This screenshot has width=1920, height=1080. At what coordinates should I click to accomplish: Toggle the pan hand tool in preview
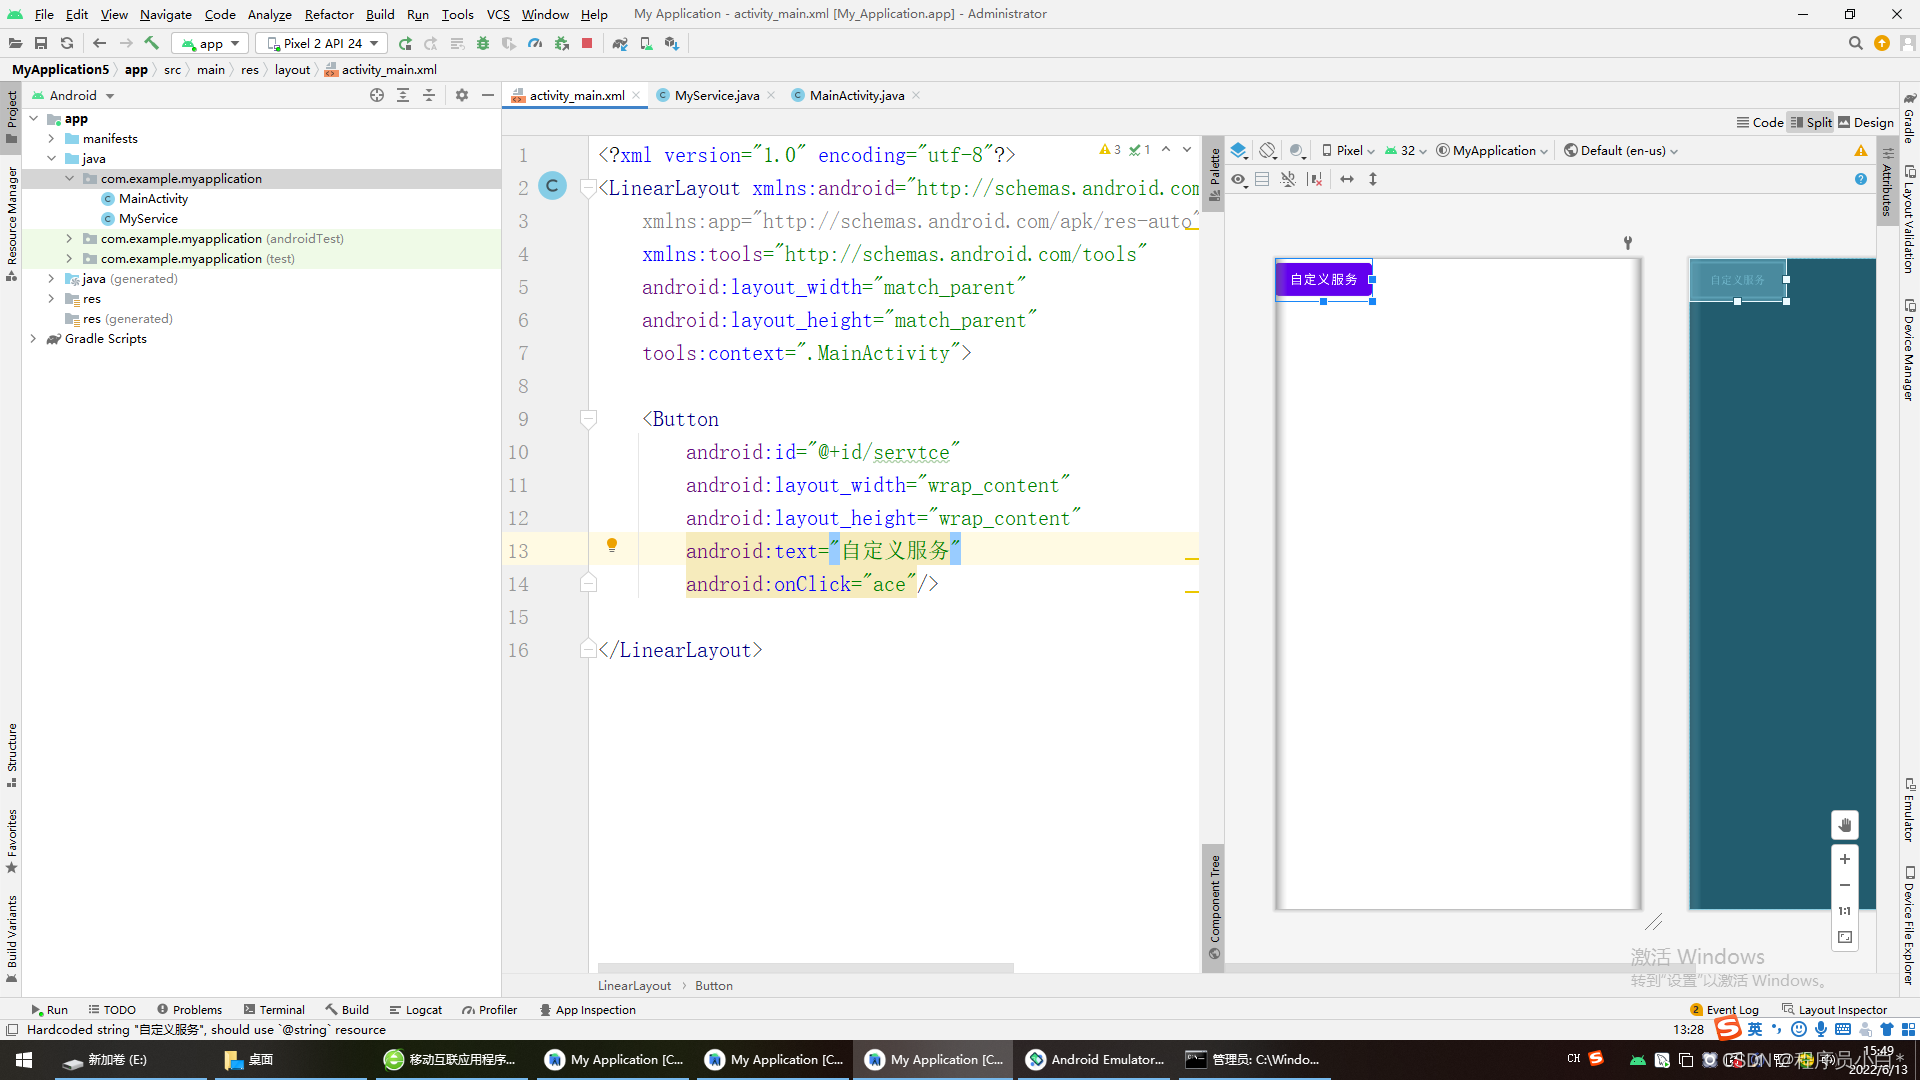tap(1844, 825)
